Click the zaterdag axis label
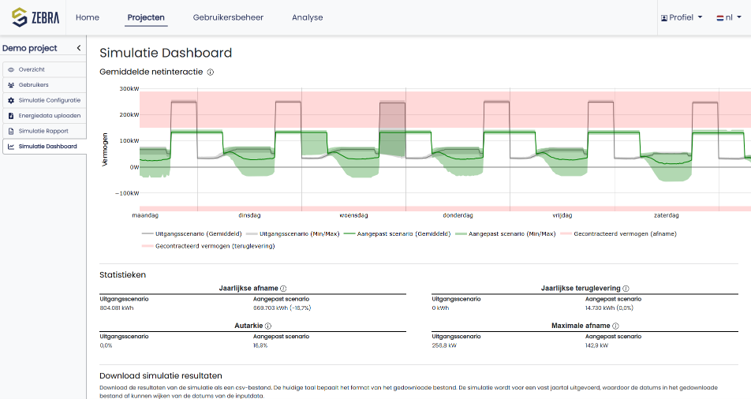 pos(667,216)
